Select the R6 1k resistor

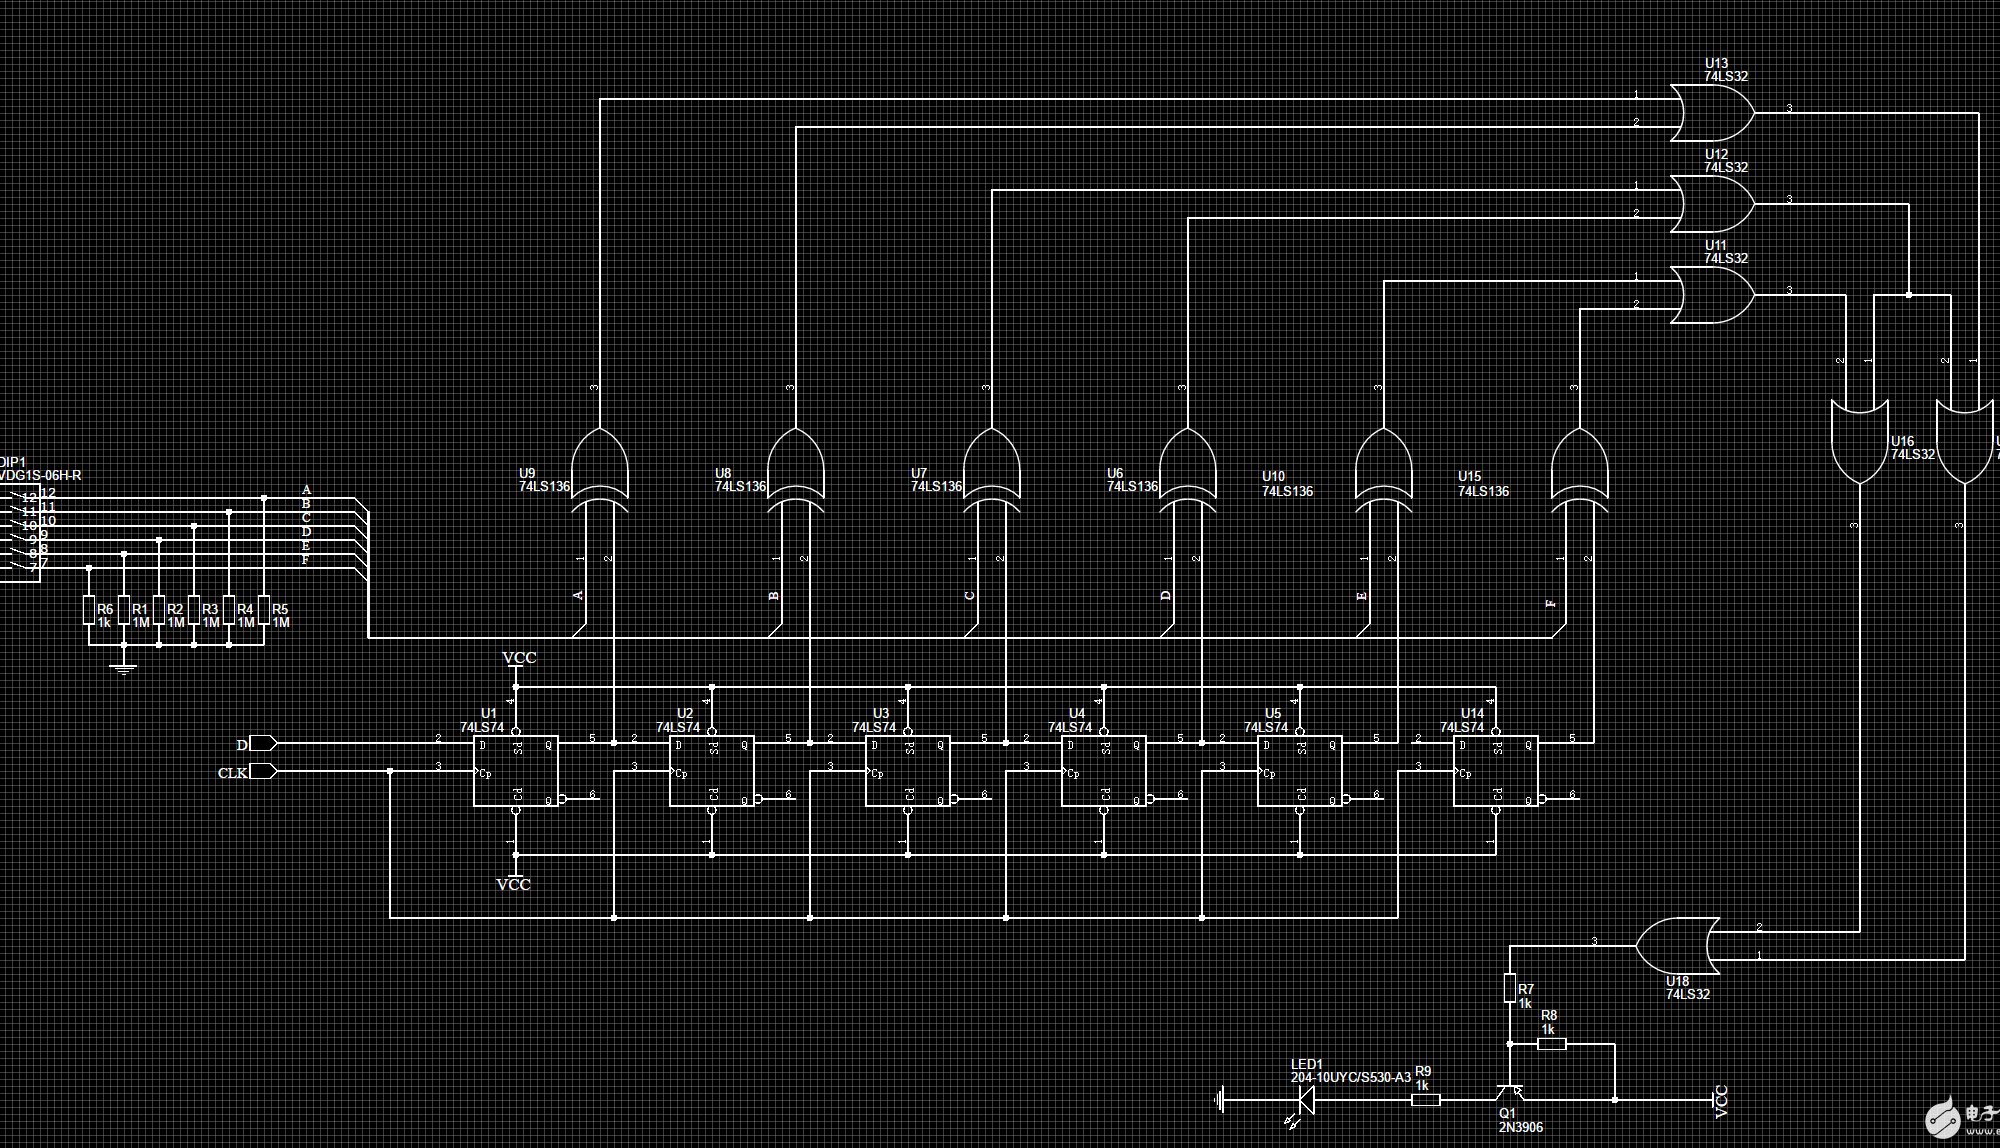click(89, 610)
